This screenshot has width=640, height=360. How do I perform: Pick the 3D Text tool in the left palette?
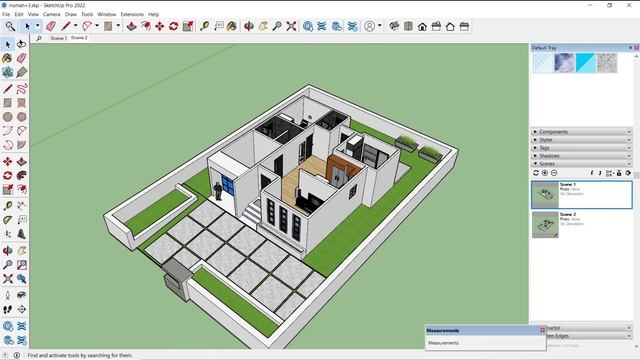pyautogui.click(x=22, y=234)
